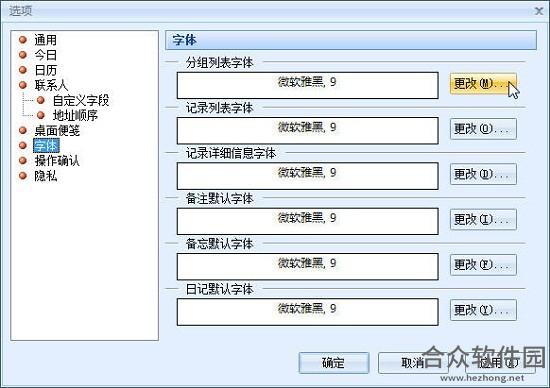Close the 选项 dialog window
This screenshot has width=550, height=388.
[x=538, y=11]
